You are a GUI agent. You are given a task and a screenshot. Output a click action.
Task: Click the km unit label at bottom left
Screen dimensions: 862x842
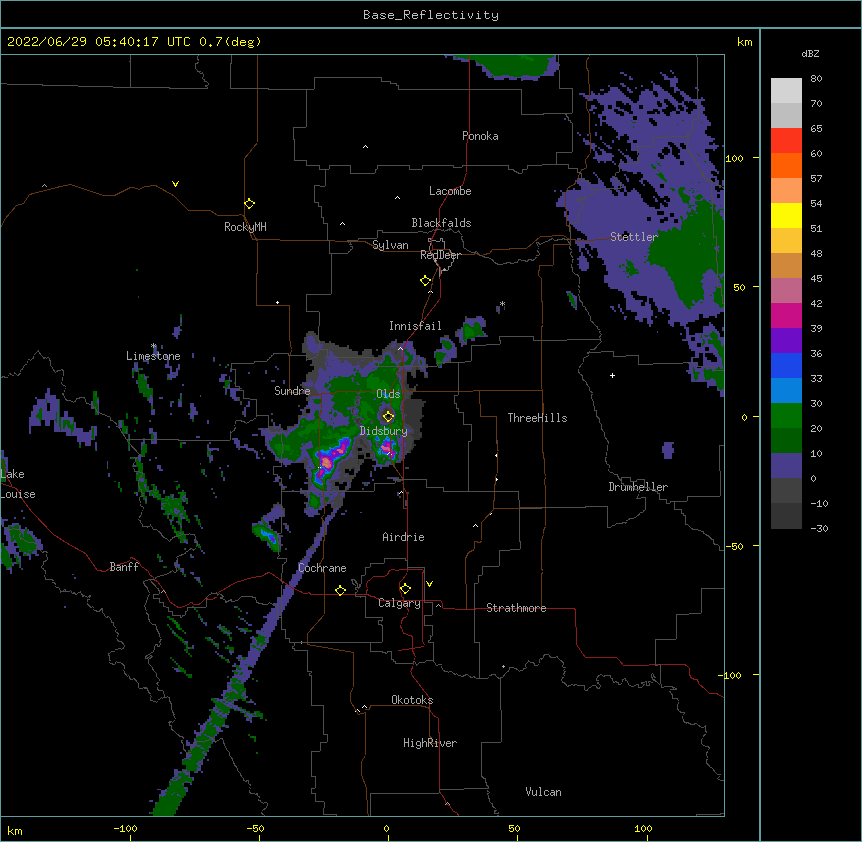(15, 830)
